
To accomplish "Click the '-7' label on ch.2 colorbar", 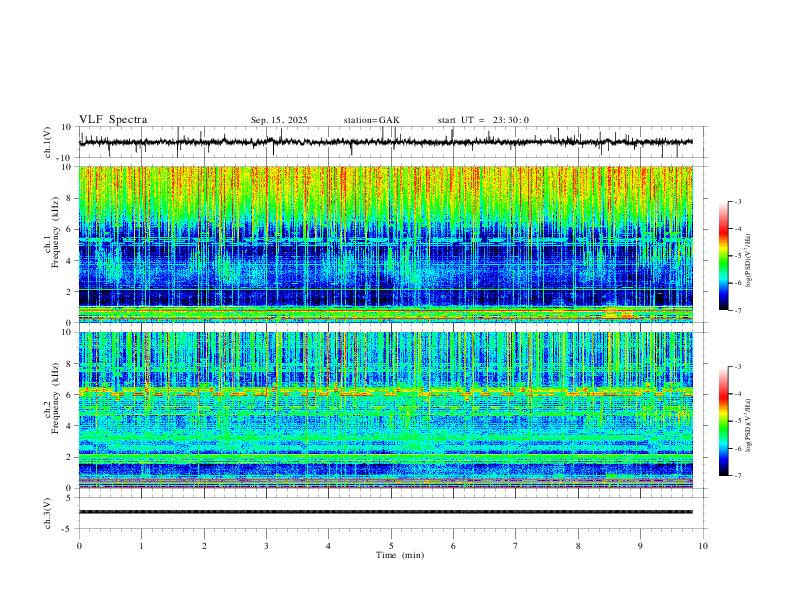I will coord(737,475).
